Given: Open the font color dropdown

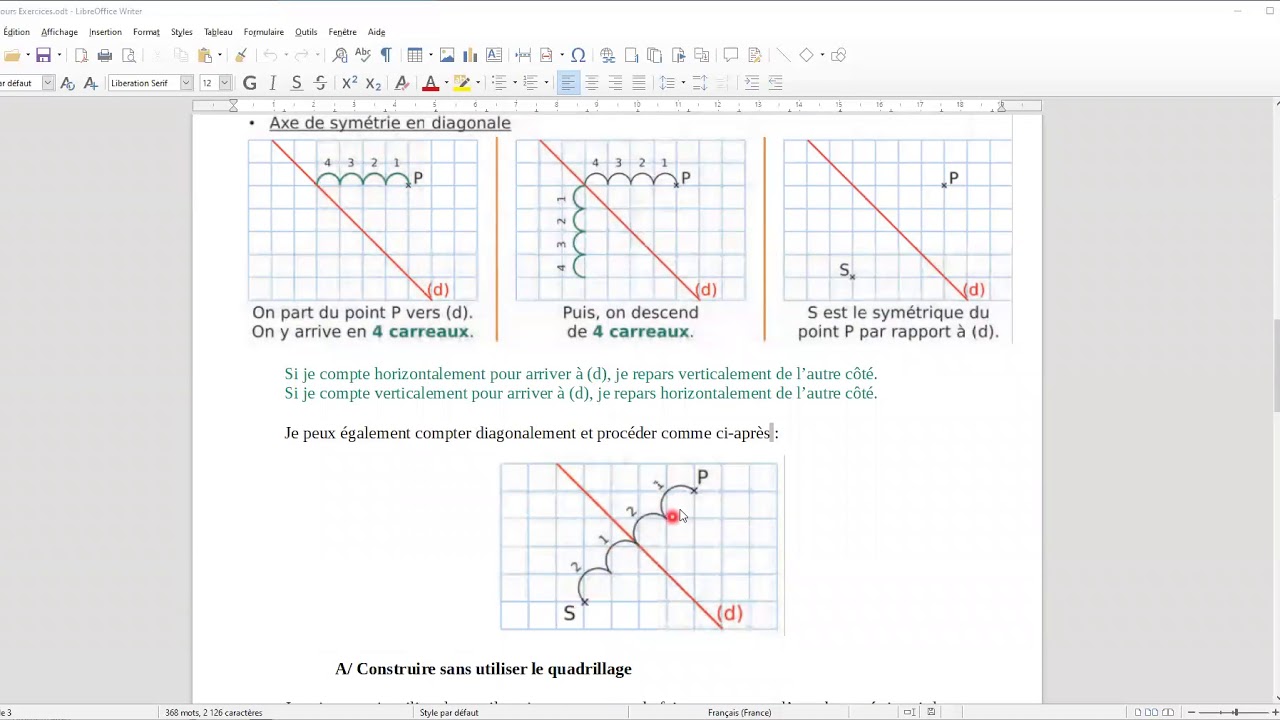Looking at the screenshot, I should point(446,83).
